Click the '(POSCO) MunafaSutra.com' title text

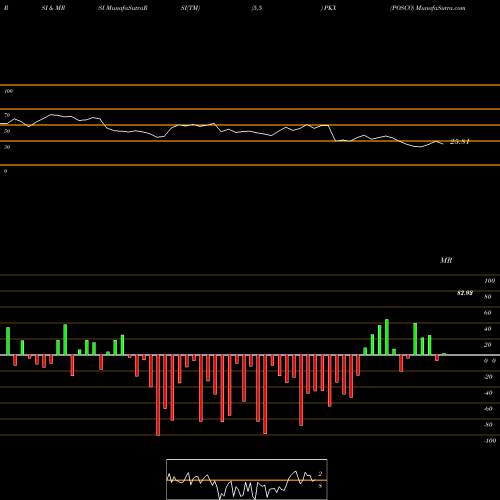pos(428,8)
